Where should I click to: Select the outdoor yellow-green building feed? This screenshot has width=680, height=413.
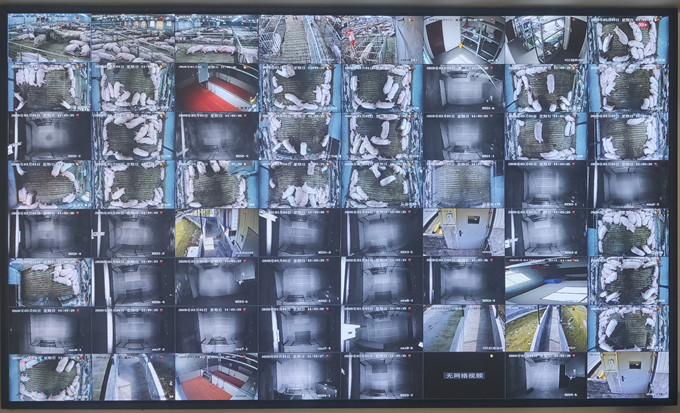click(216, 232)
